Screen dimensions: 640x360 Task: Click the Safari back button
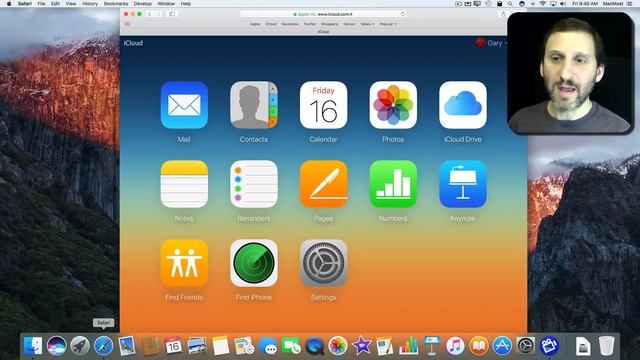pos(149,14)
